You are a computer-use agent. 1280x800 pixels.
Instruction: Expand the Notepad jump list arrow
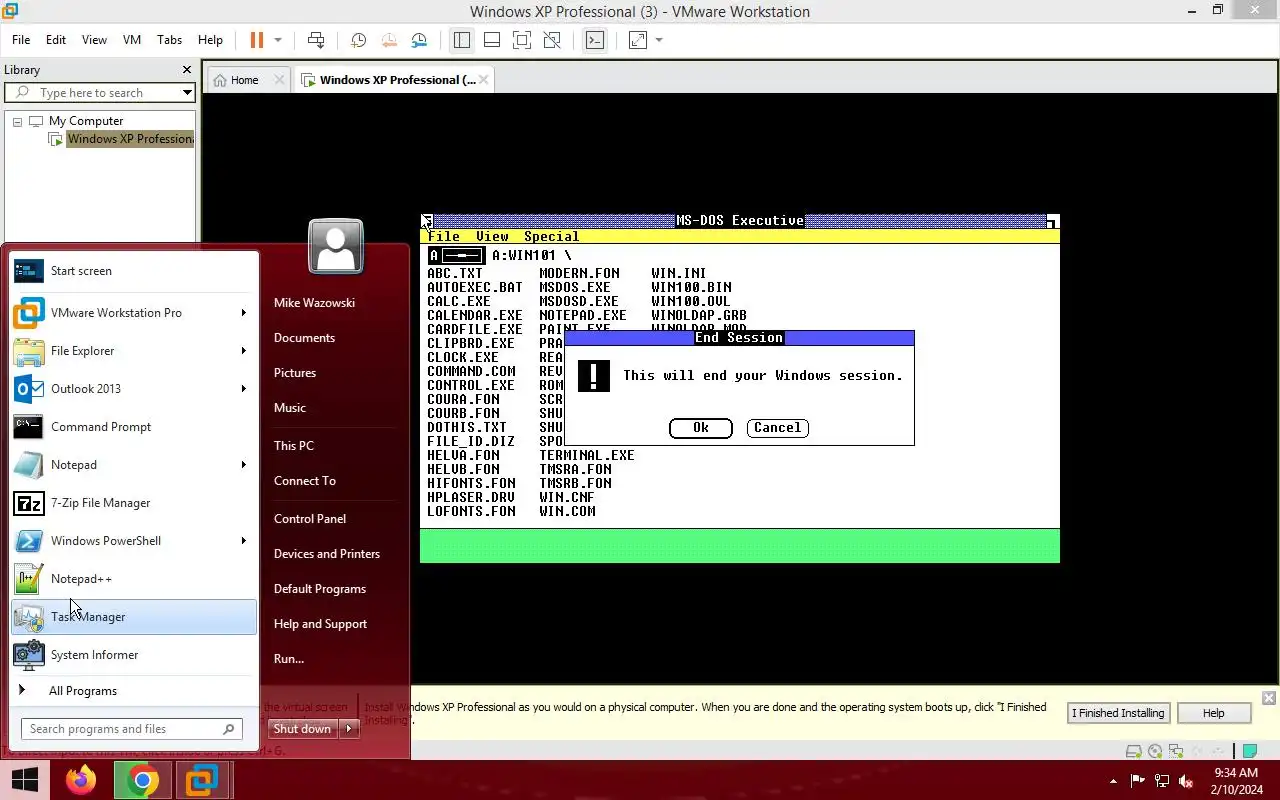[243, 465]
